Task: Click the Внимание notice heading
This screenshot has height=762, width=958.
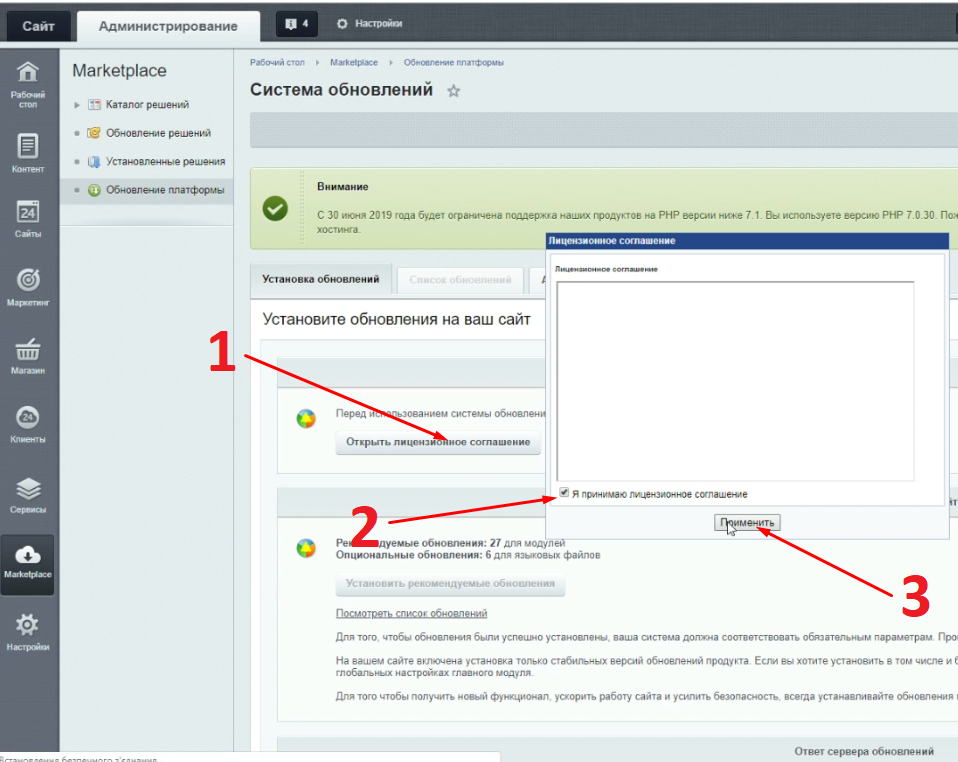Action: [342, 187]
